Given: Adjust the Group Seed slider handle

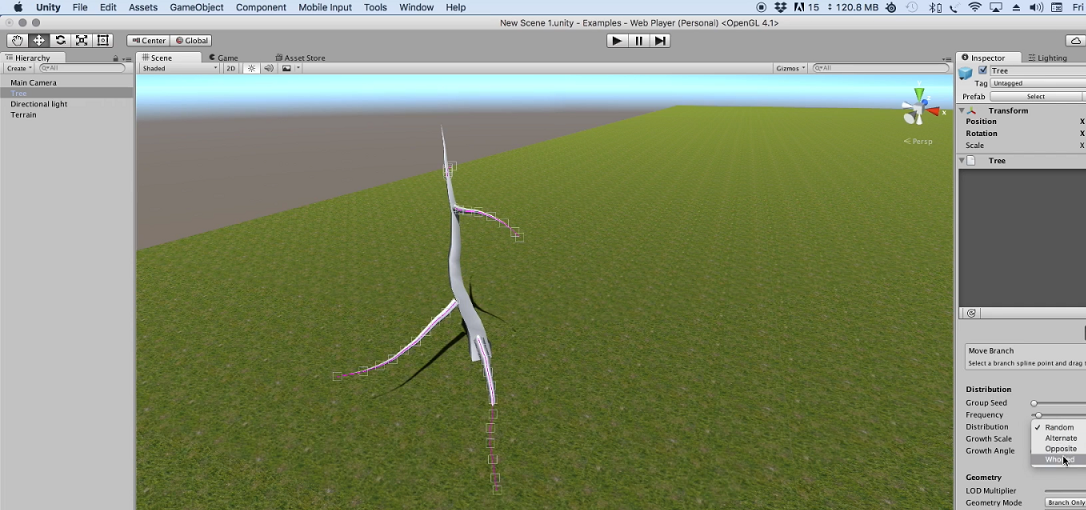Looking at the screenshot, I should (x=1034, y=403).
